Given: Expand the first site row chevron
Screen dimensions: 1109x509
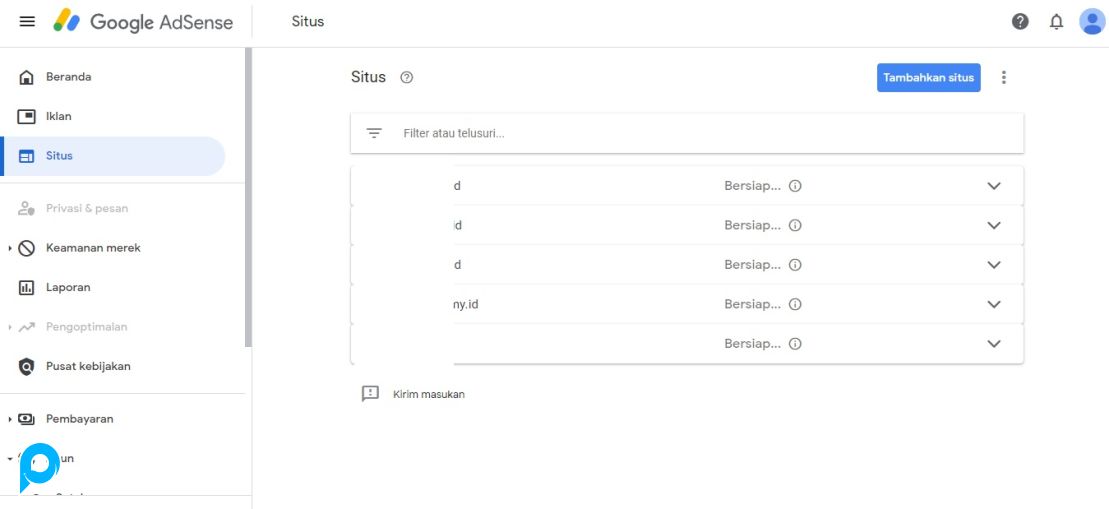Looking at the screenshot, I should 993,186.
